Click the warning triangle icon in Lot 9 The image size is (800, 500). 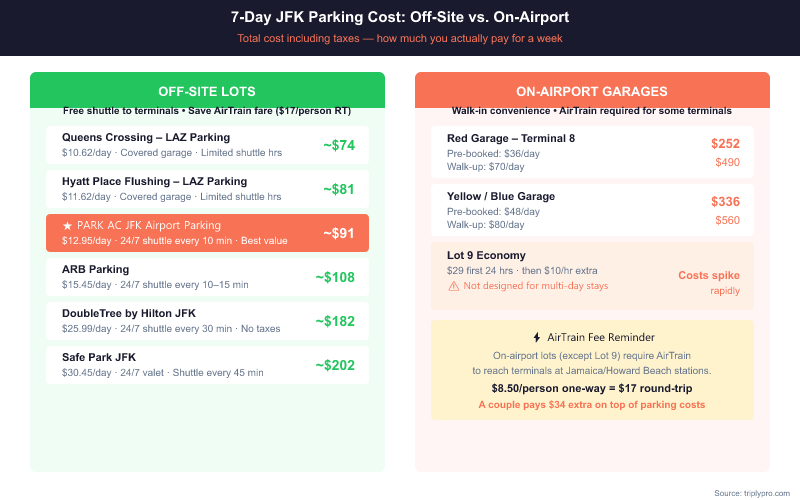[453, 286]
